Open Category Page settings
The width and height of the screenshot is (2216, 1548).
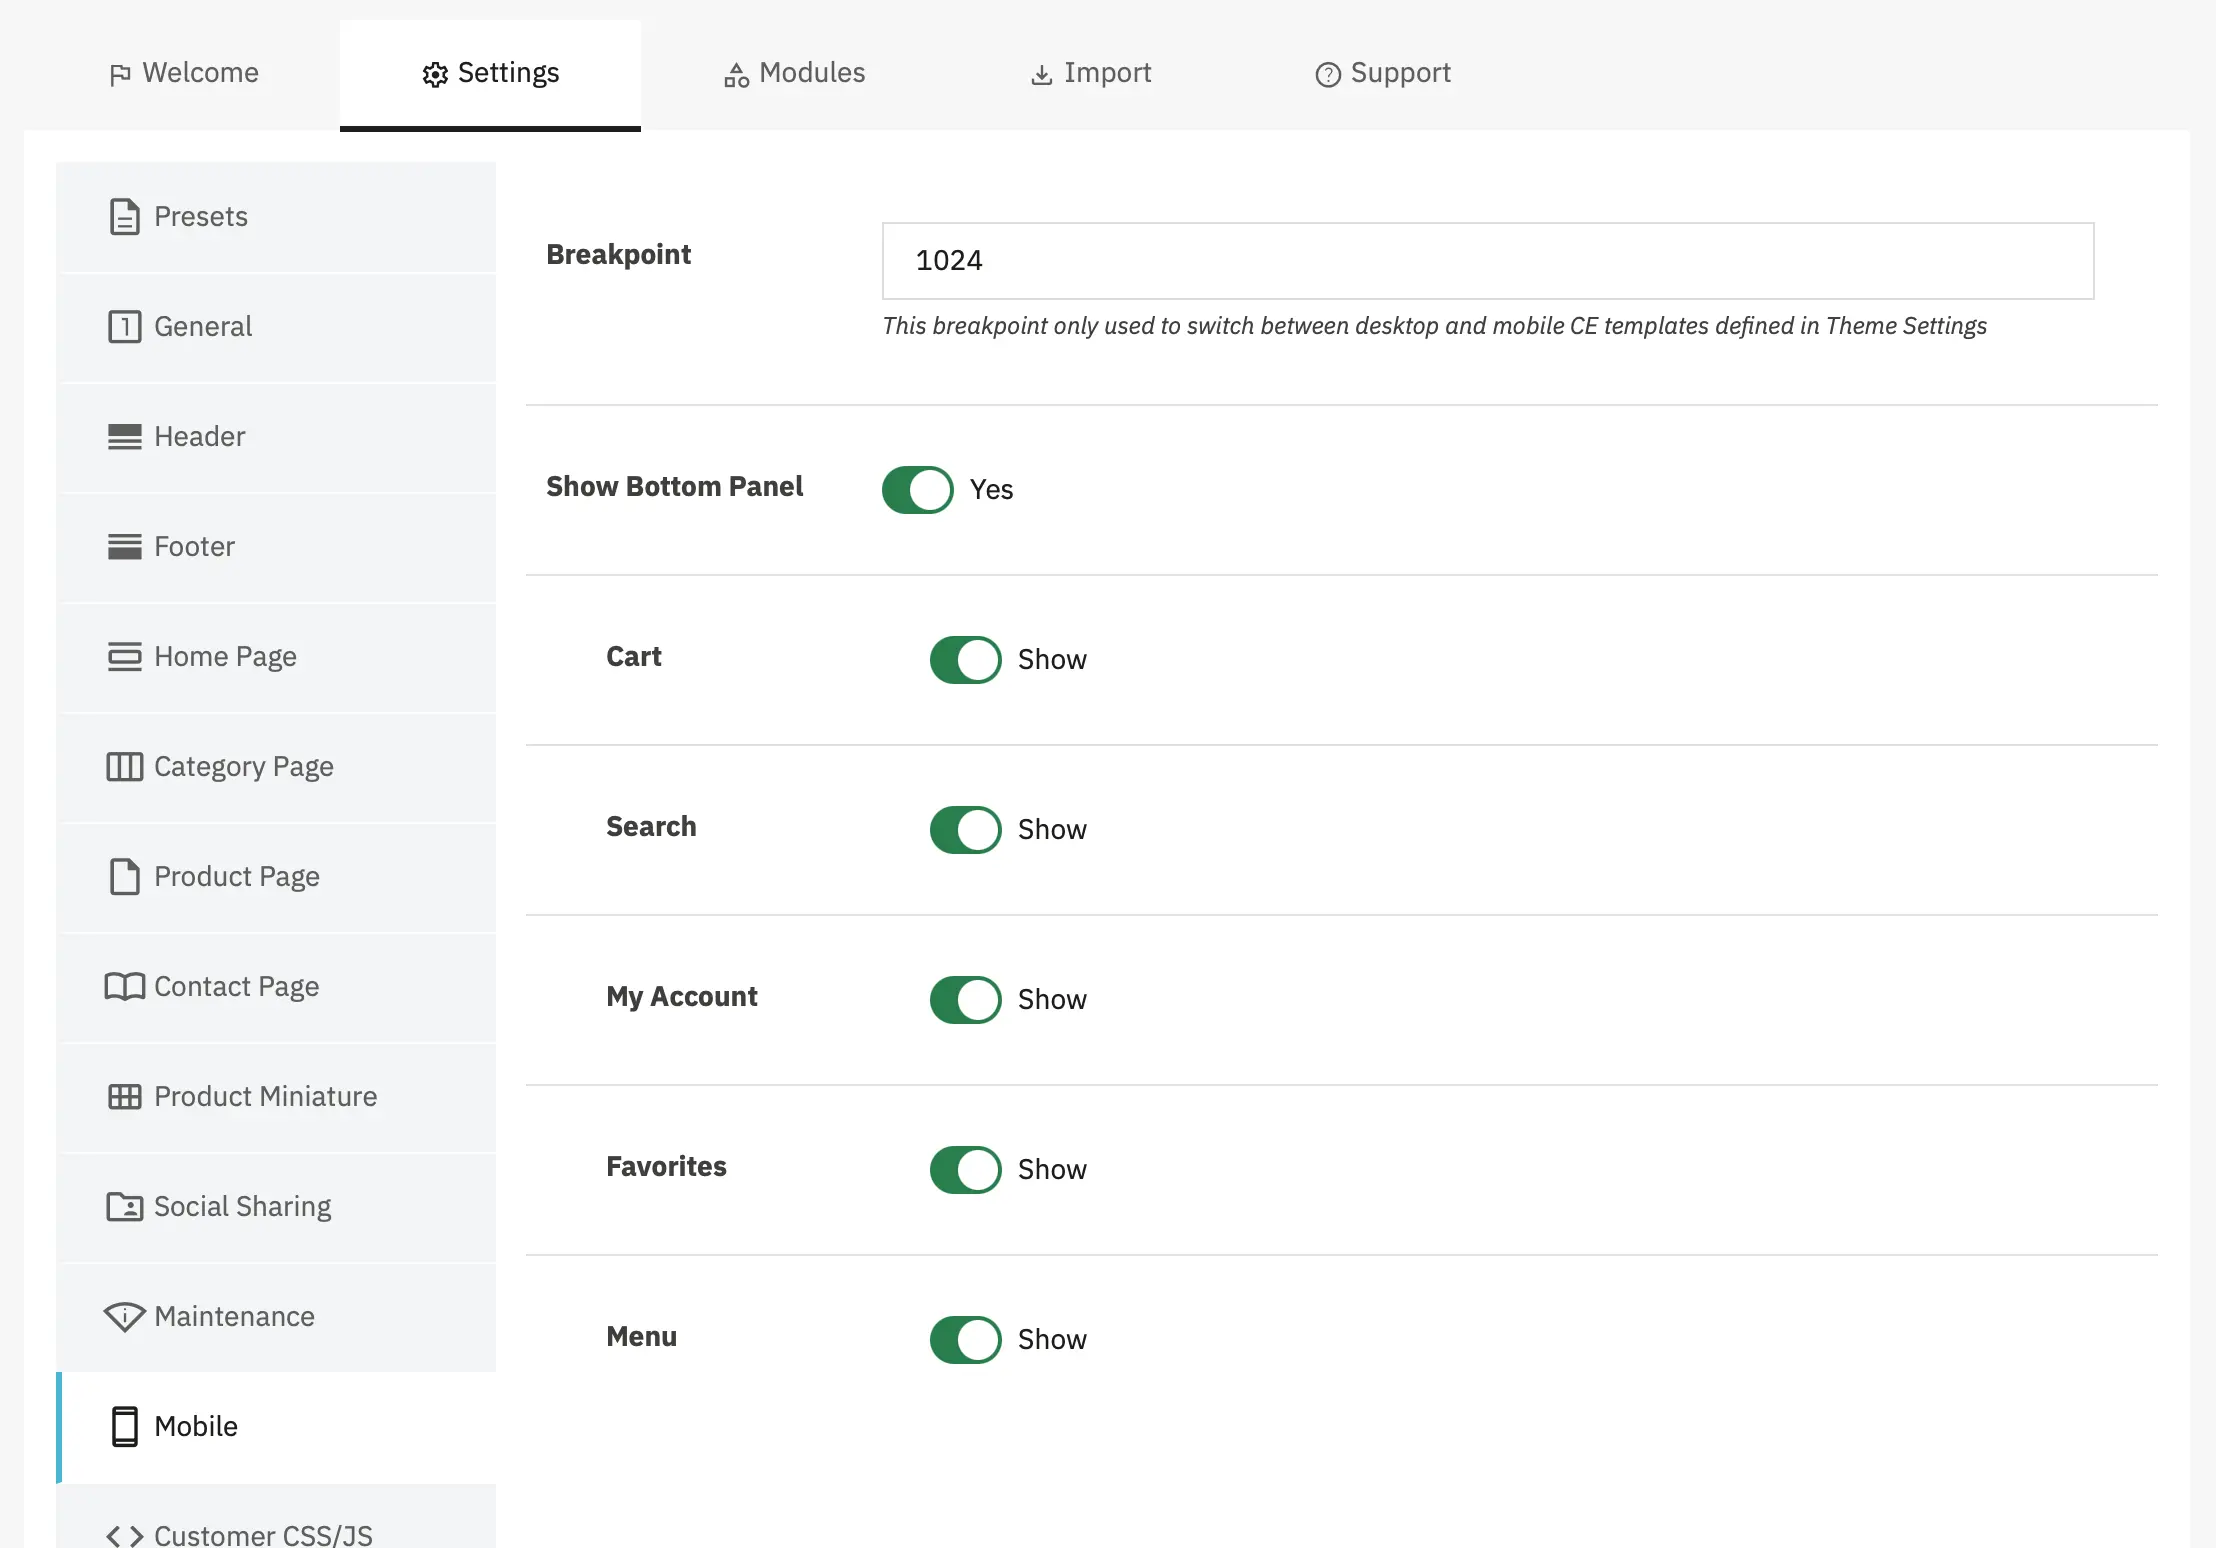click(x=276, y=767)
